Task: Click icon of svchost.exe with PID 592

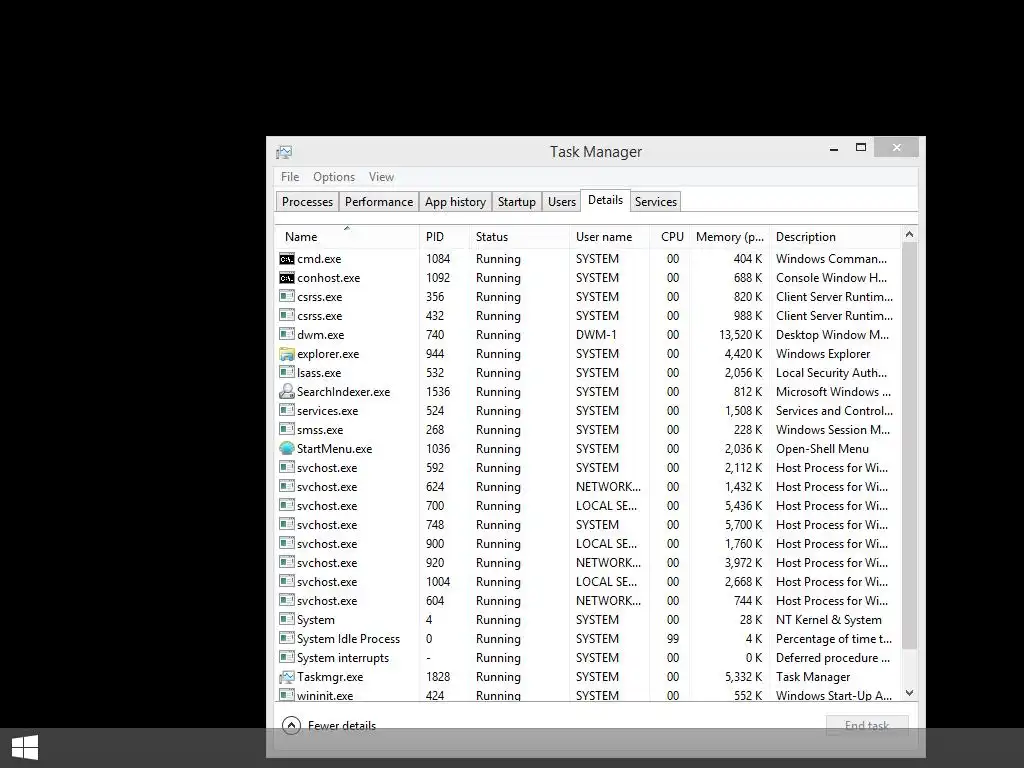Action: (x=287, y=468)
